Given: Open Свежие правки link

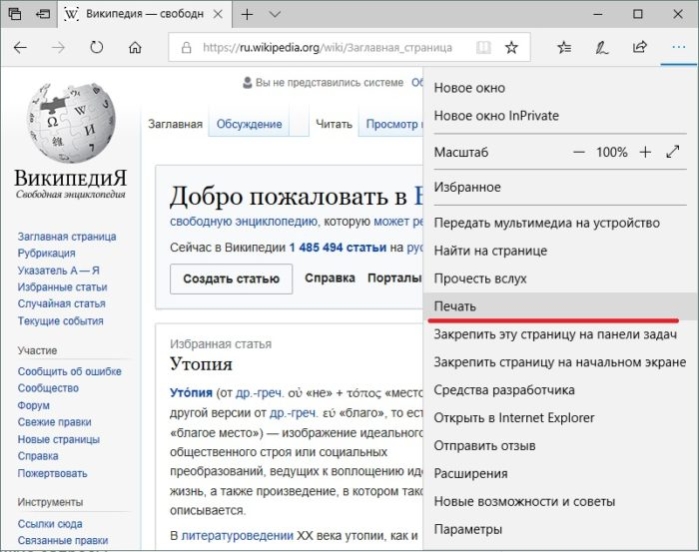Looking at the screenshot, I should 54,422.
